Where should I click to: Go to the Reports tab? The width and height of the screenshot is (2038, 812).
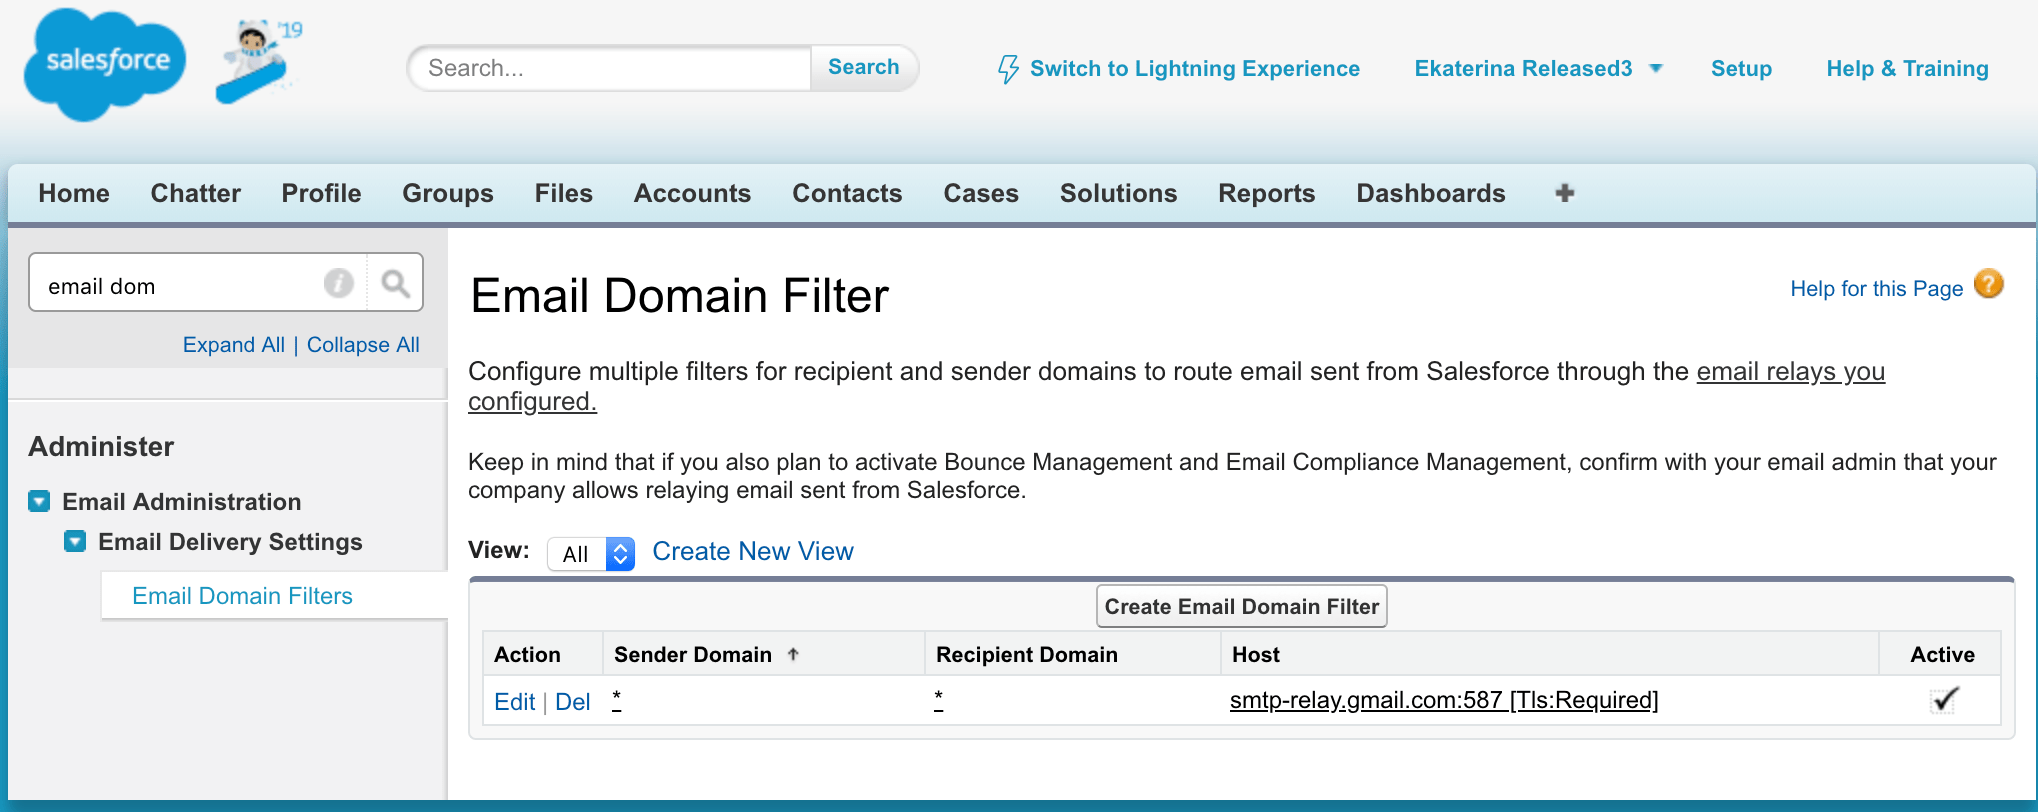[1266, 193]
